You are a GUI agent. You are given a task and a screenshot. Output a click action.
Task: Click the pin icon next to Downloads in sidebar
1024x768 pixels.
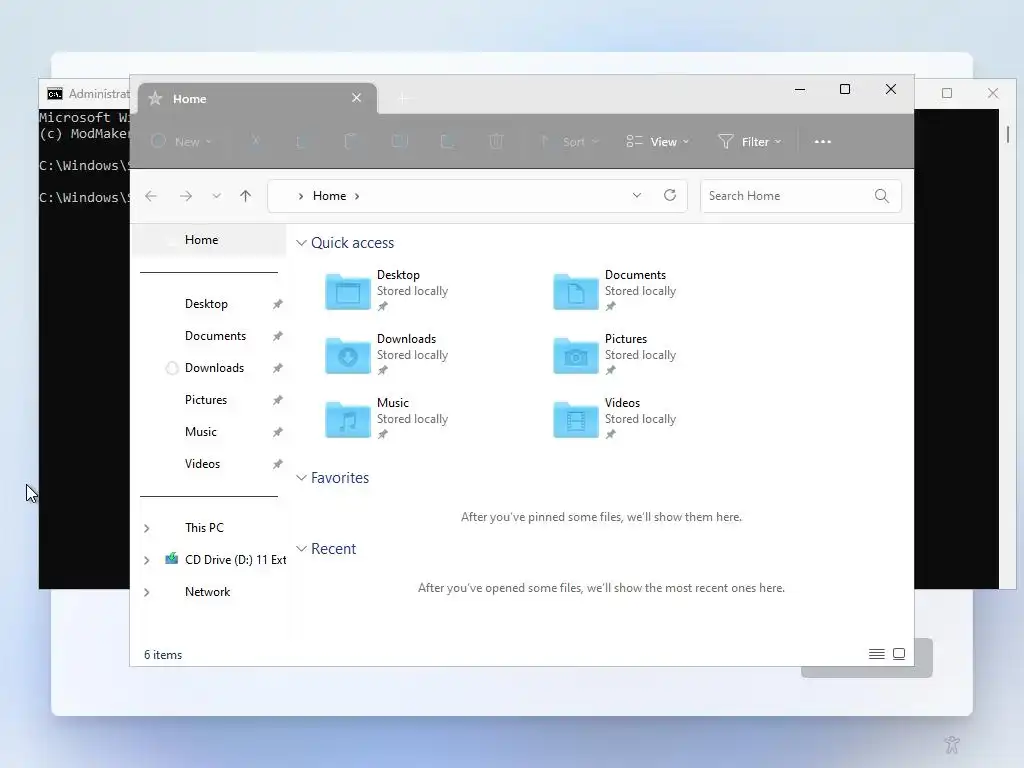[x=278, y=368]
